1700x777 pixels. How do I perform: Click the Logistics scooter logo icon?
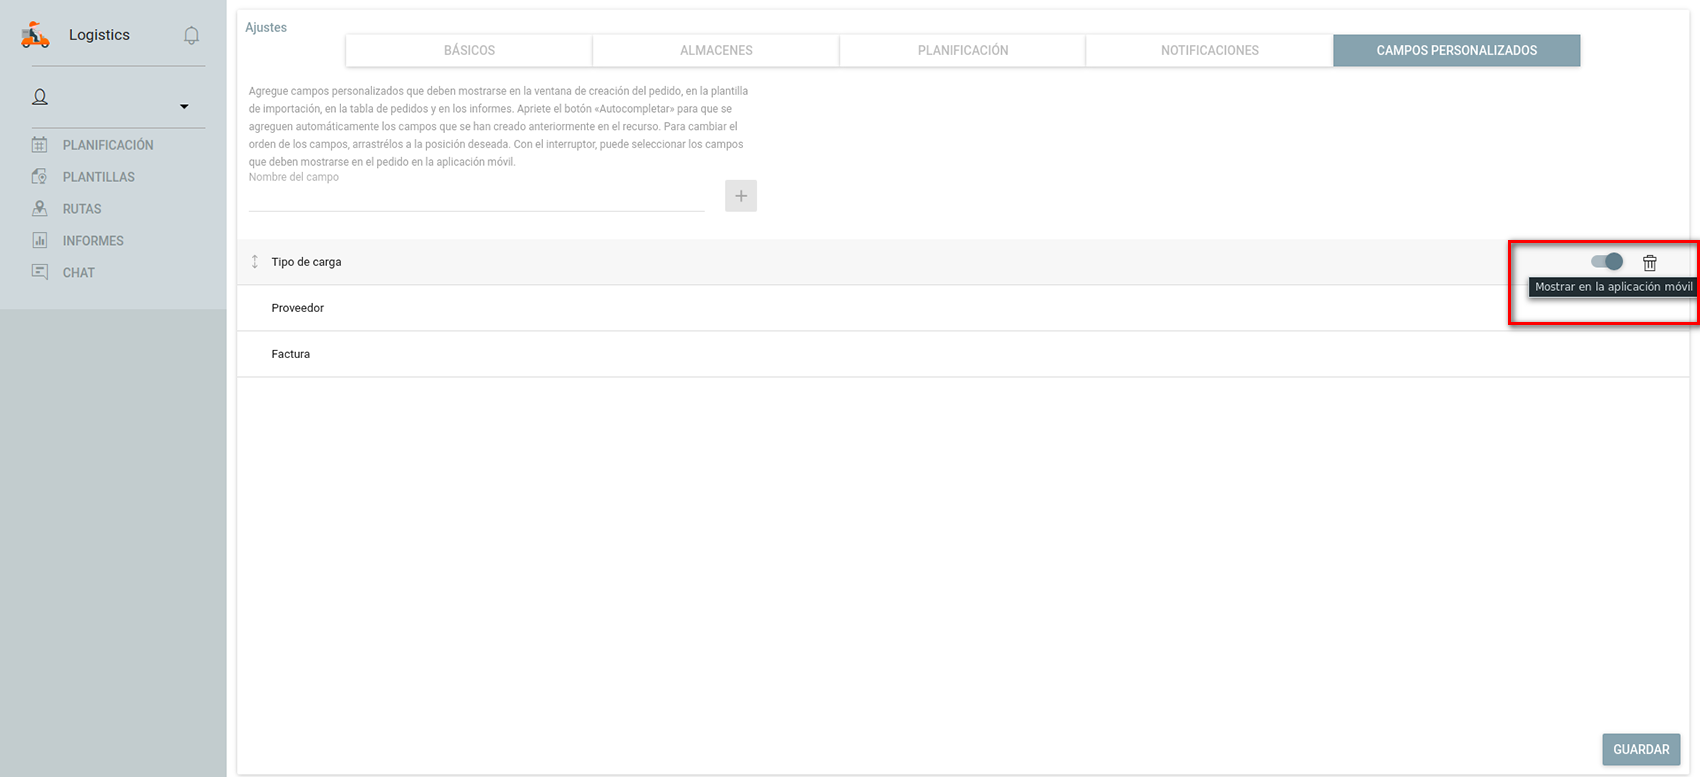tap(35, 35)
